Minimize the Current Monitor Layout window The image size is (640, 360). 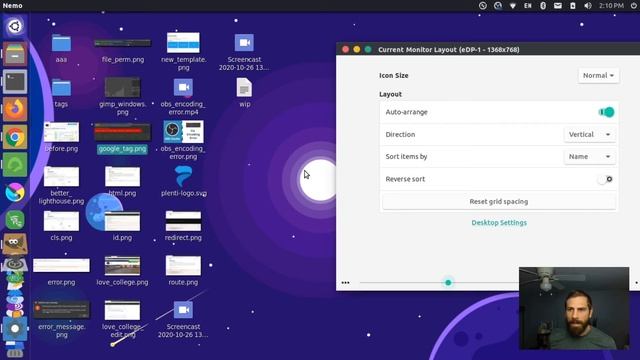(357, 49)
